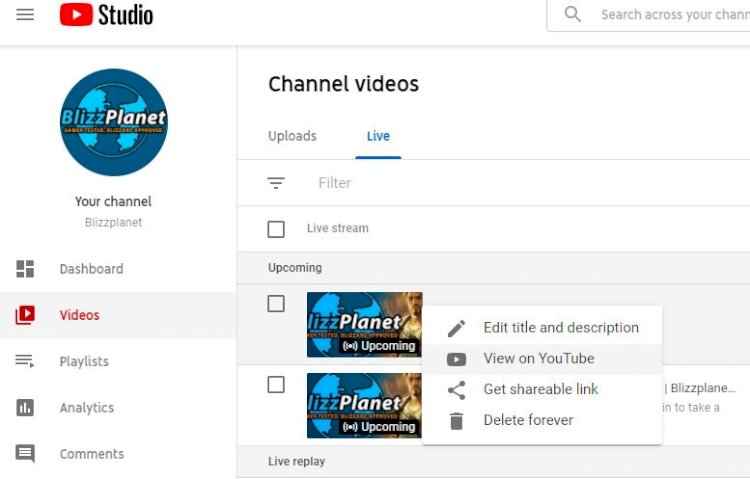Open Comments label in sidebar
Image resolution: width=750 pixels, height=479 pixels.
(x=91, y=454)
